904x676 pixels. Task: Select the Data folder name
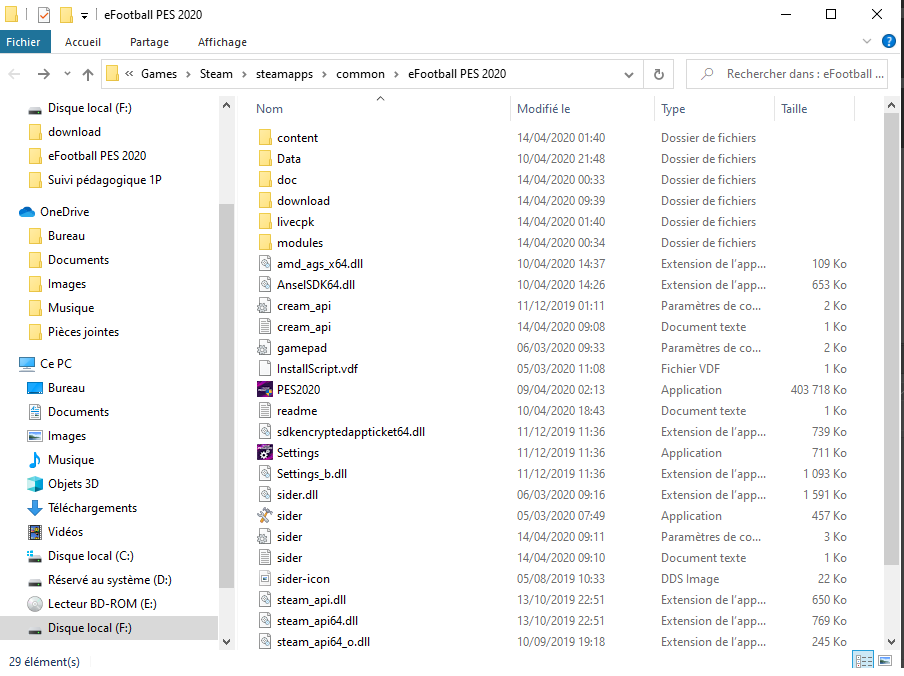(289, 158)
